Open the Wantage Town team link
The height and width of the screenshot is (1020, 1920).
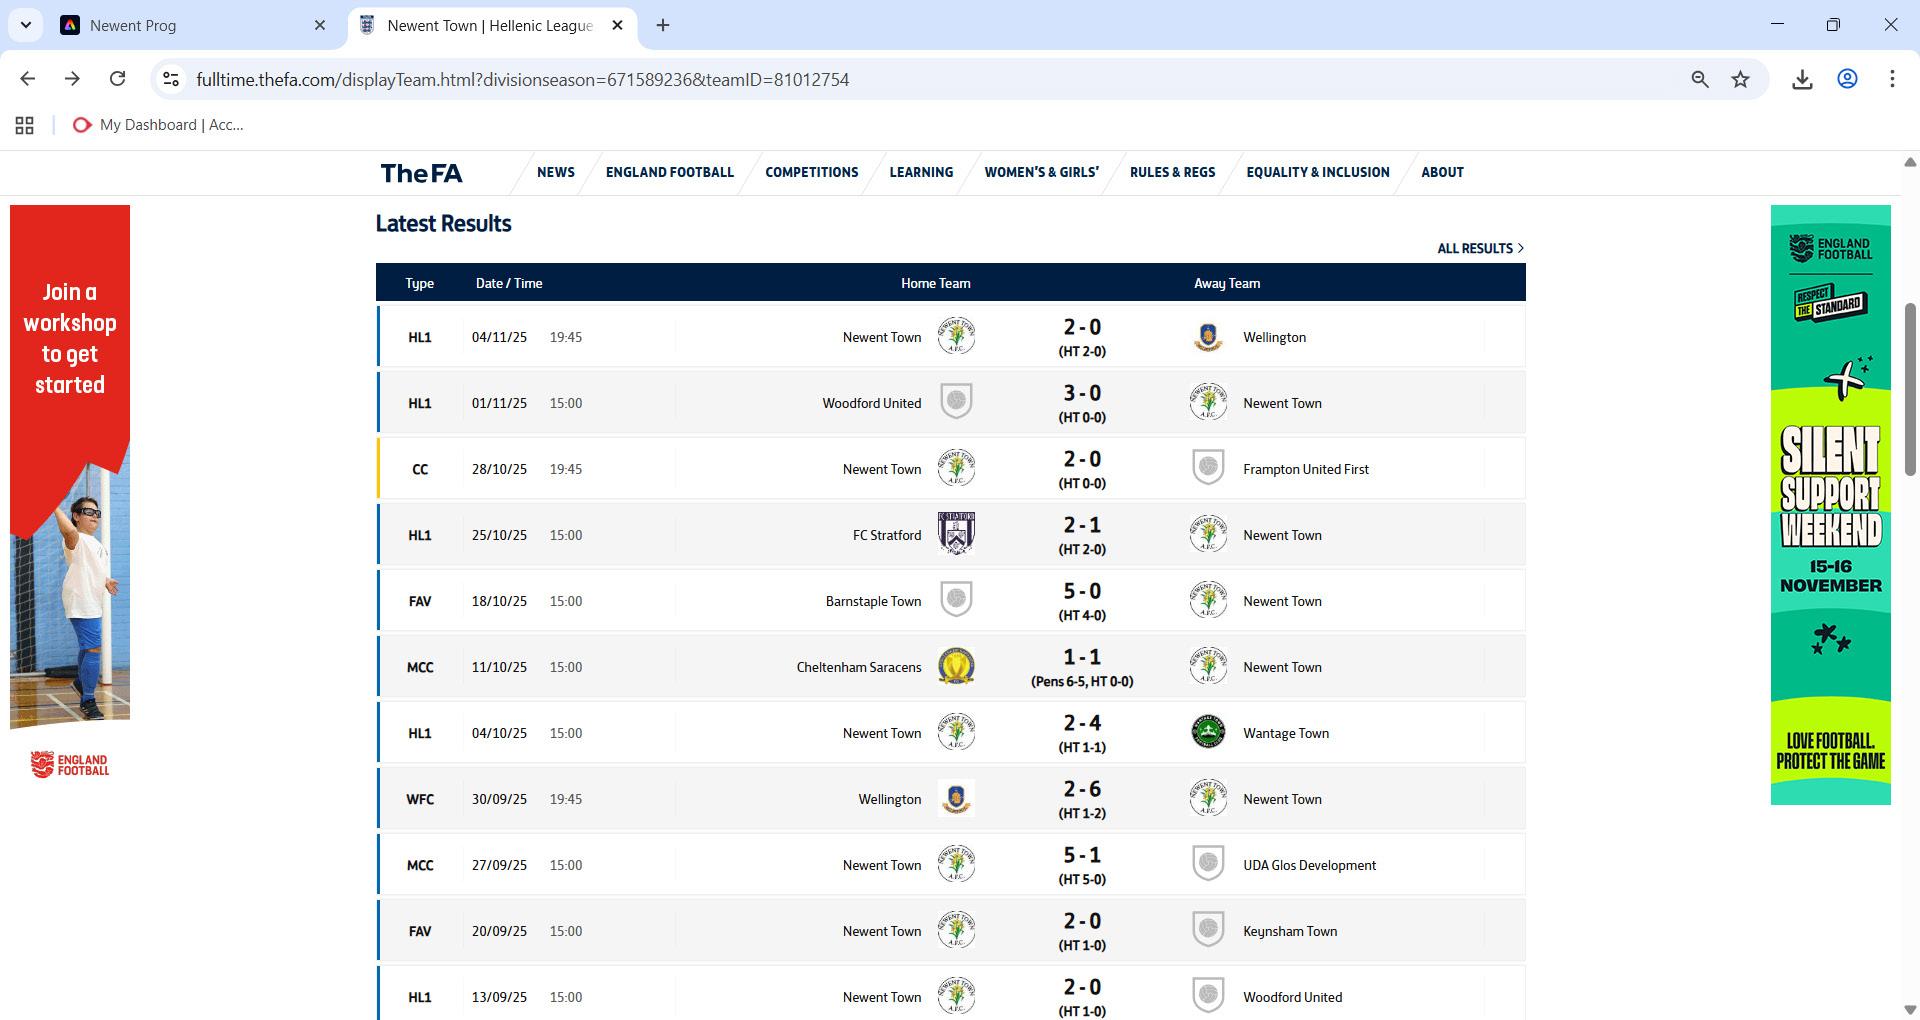[x=1286, y=733]
